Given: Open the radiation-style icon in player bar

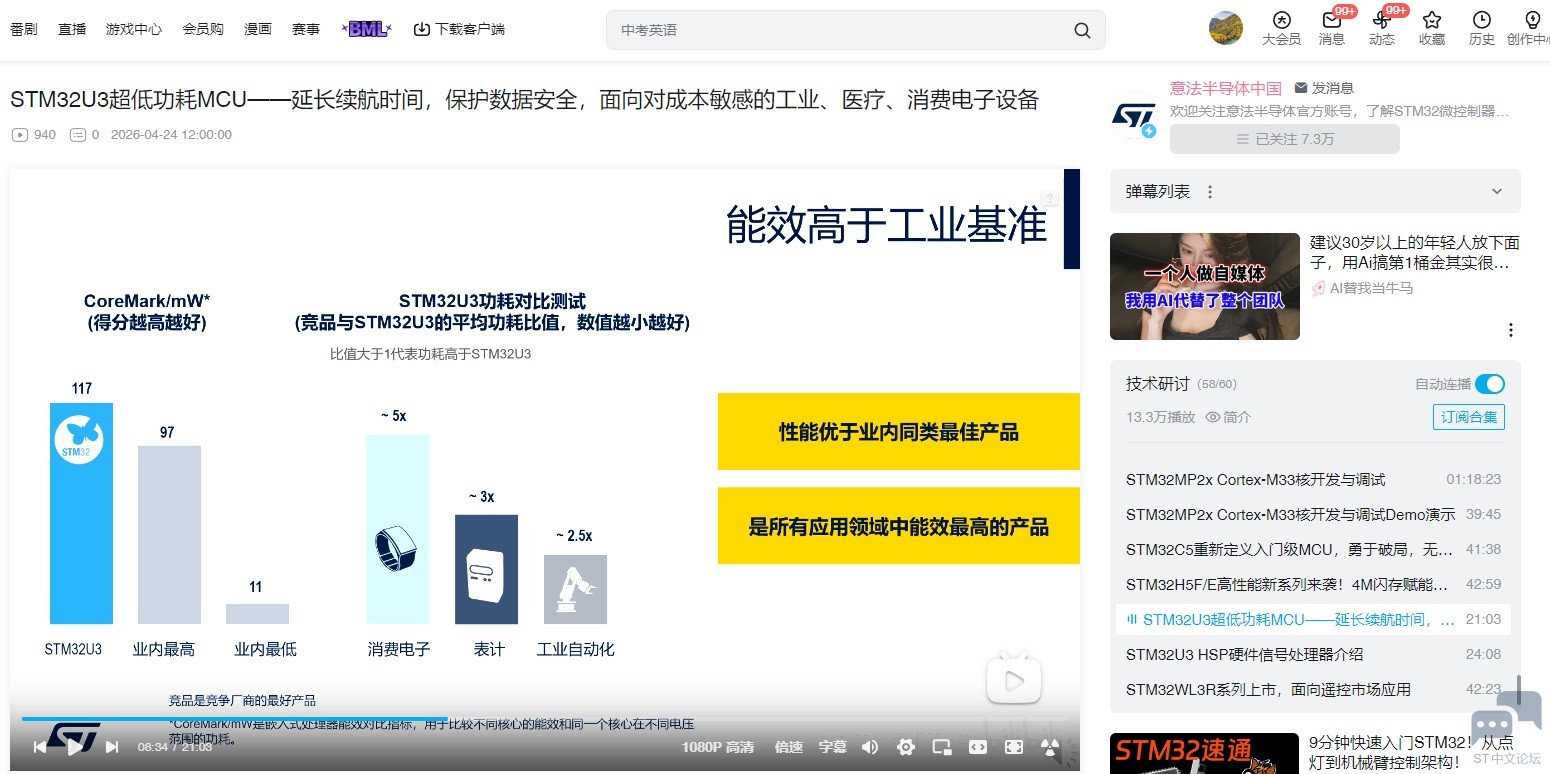Looking at the screenshot, I should (x=1050, y=747).
